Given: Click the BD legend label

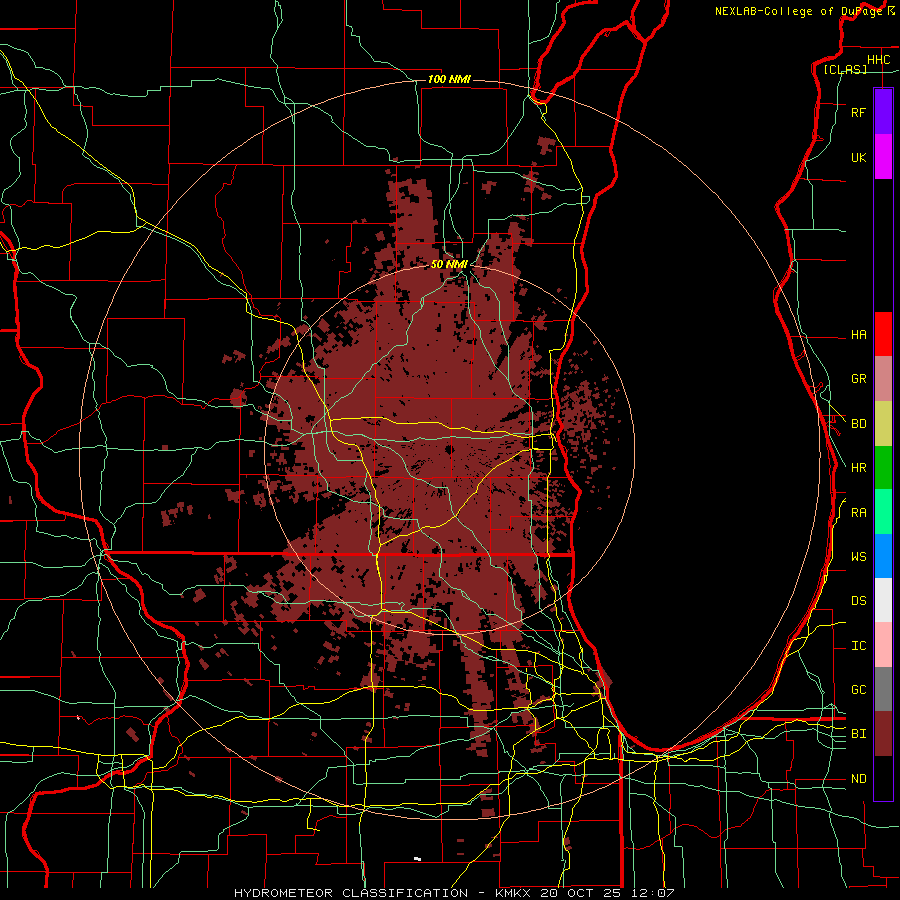Looking at the screenshot, I should pos(858,424).
